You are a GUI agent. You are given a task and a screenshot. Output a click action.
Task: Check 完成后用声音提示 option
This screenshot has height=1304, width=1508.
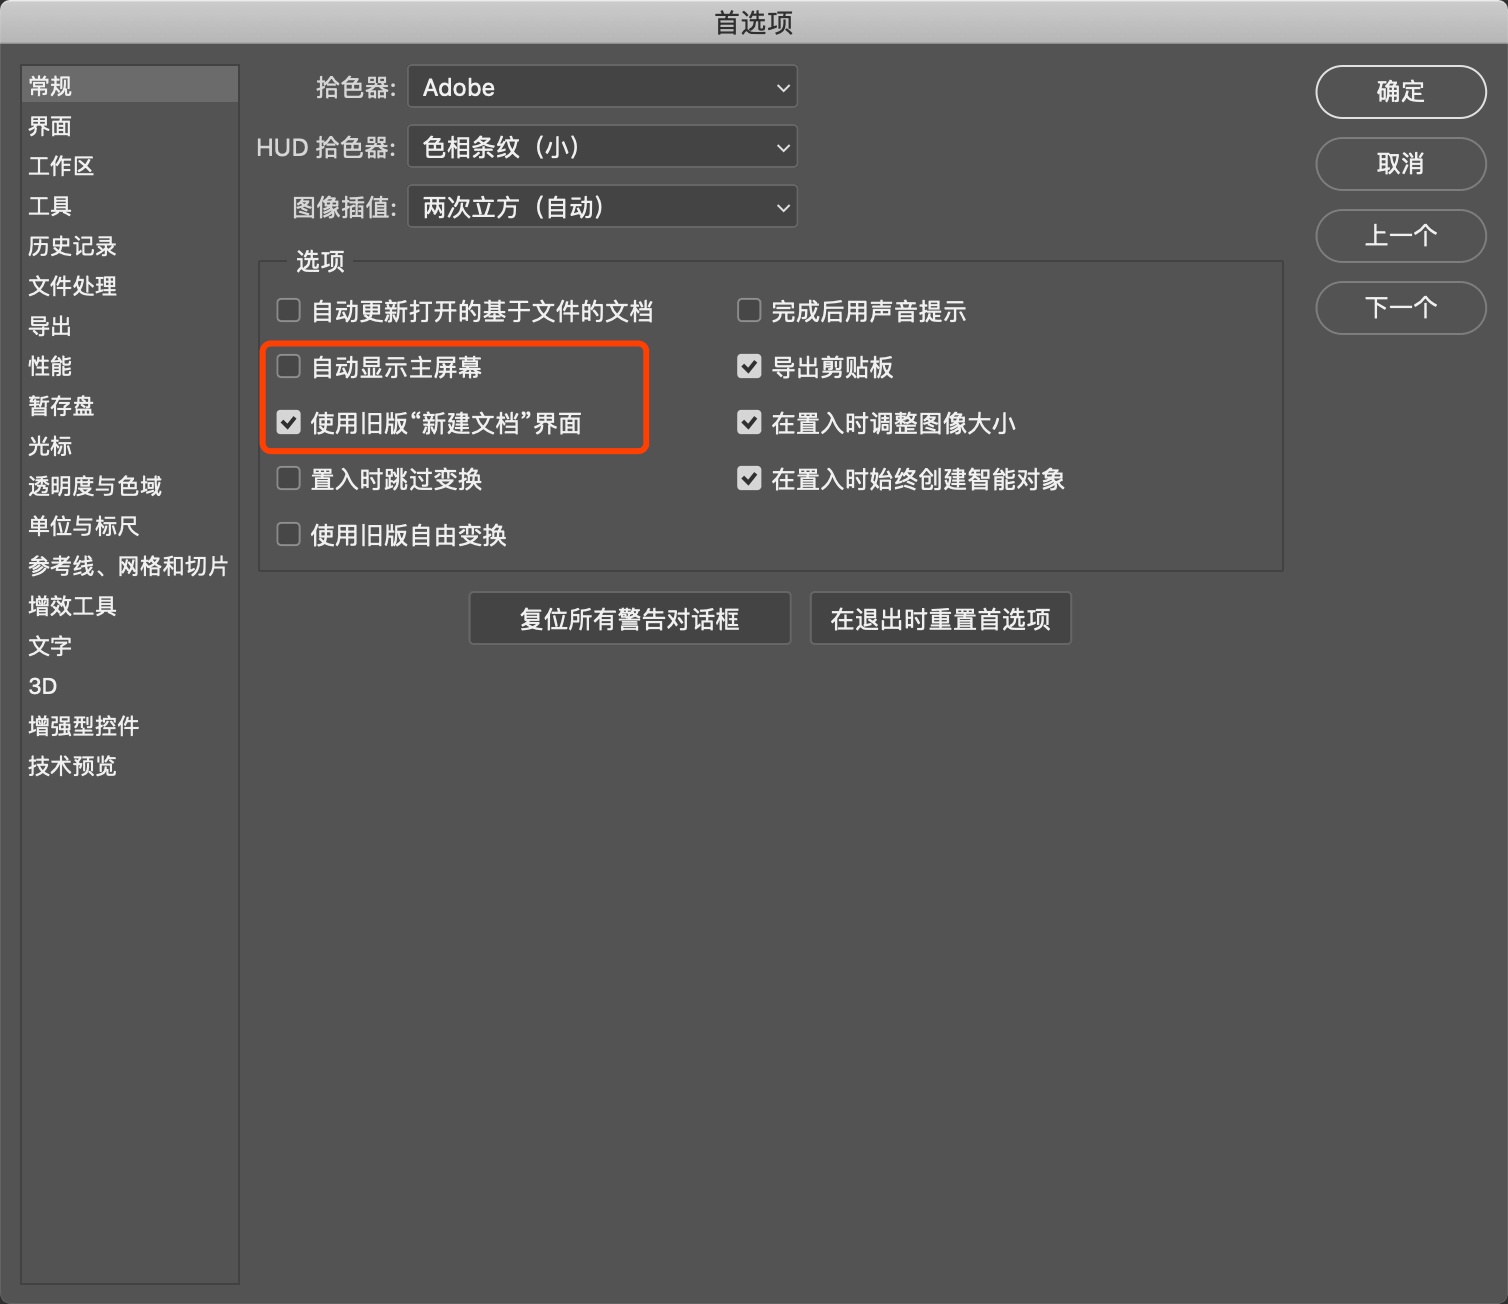click(x=749, y=311)
